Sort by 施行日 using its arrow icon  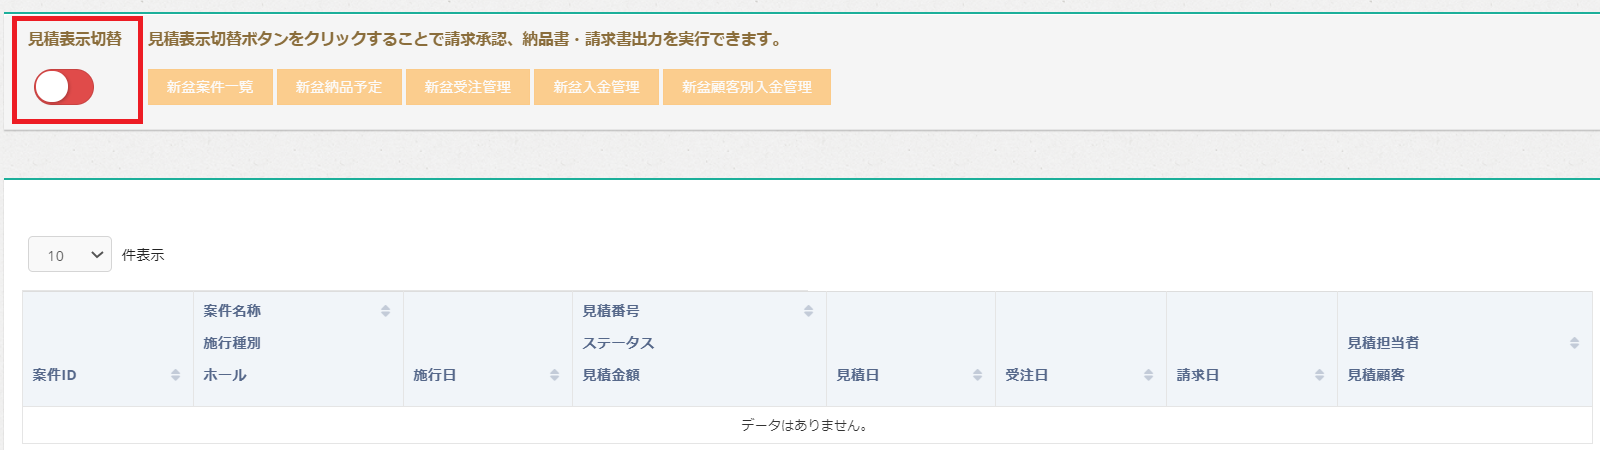pos(554,375)
